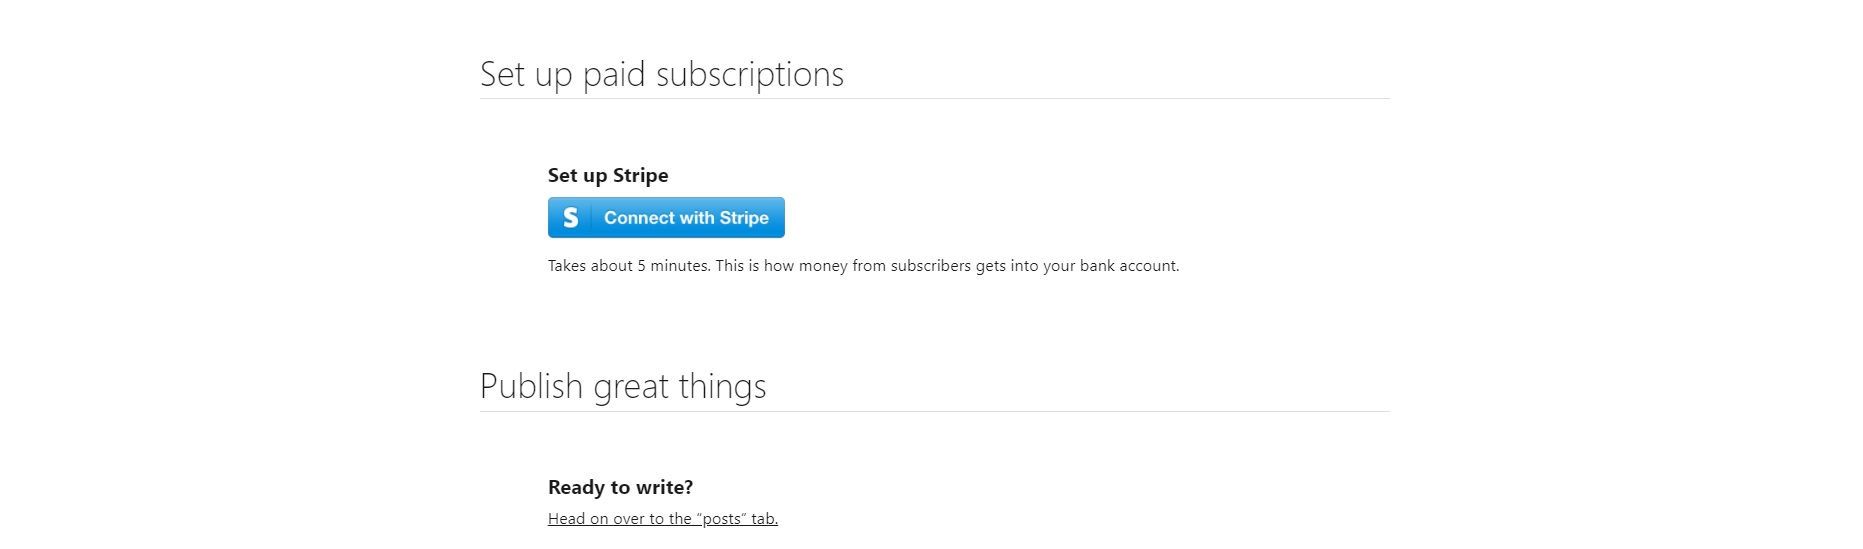The height and width of the screenshot is (549, 1863).
Task: Click the word tab at the end of the link
Action: pos(765,518)
